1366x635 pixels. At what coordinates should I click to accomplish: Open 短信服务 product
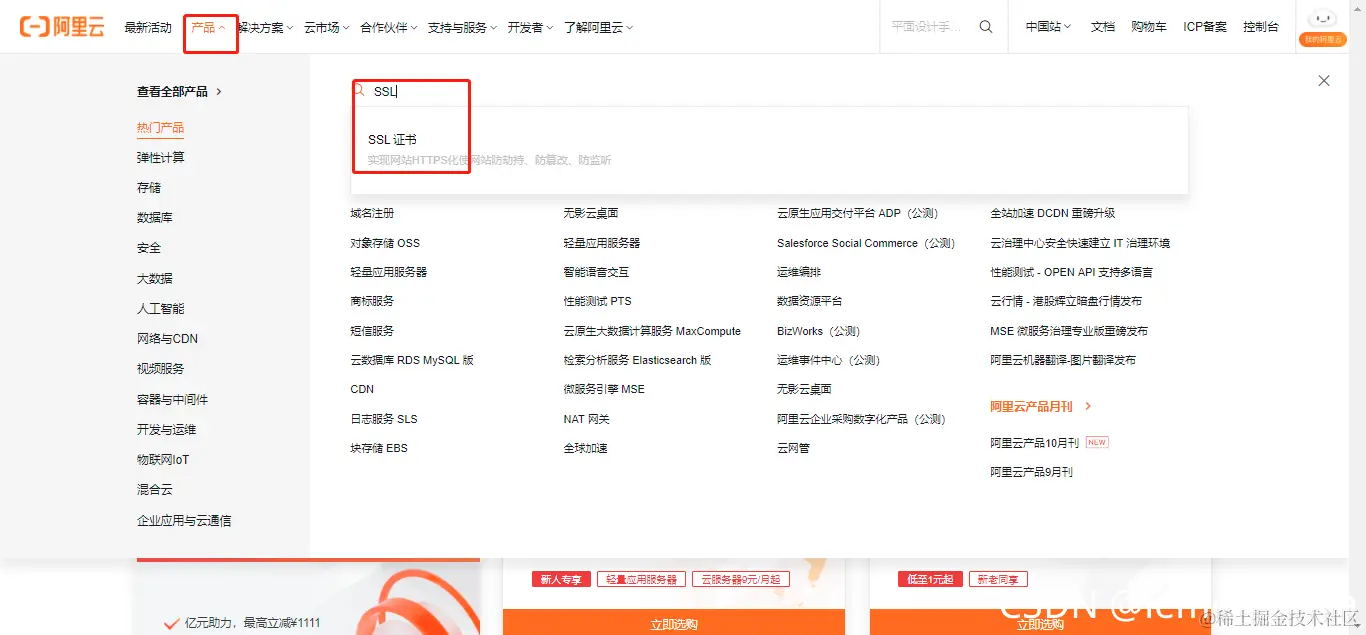tap(372, 331)
